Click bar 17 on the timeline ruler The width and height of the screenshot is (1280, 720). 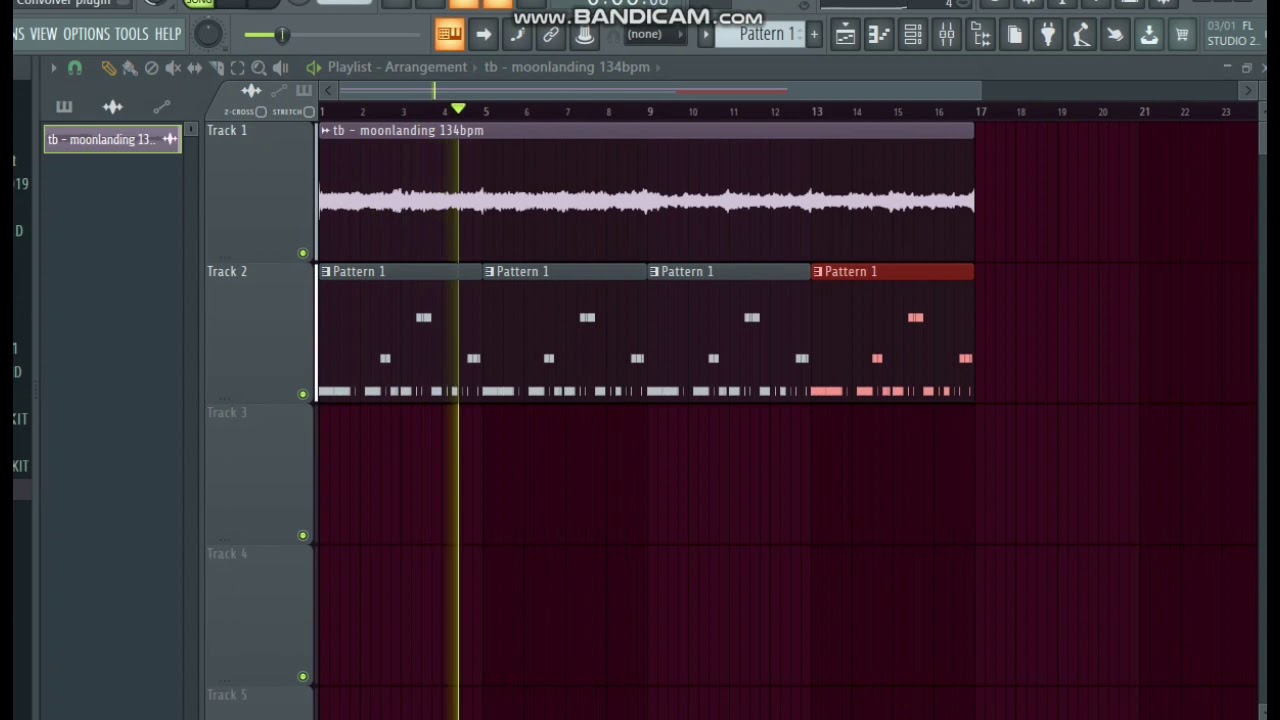coord(981,112)
